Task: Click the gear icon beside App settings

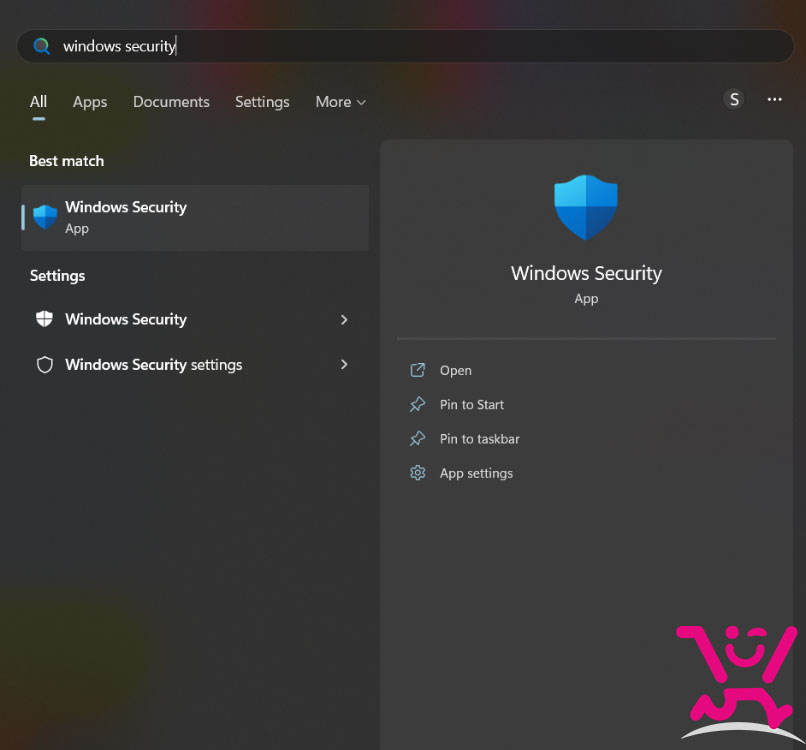Action: point(417,473)
